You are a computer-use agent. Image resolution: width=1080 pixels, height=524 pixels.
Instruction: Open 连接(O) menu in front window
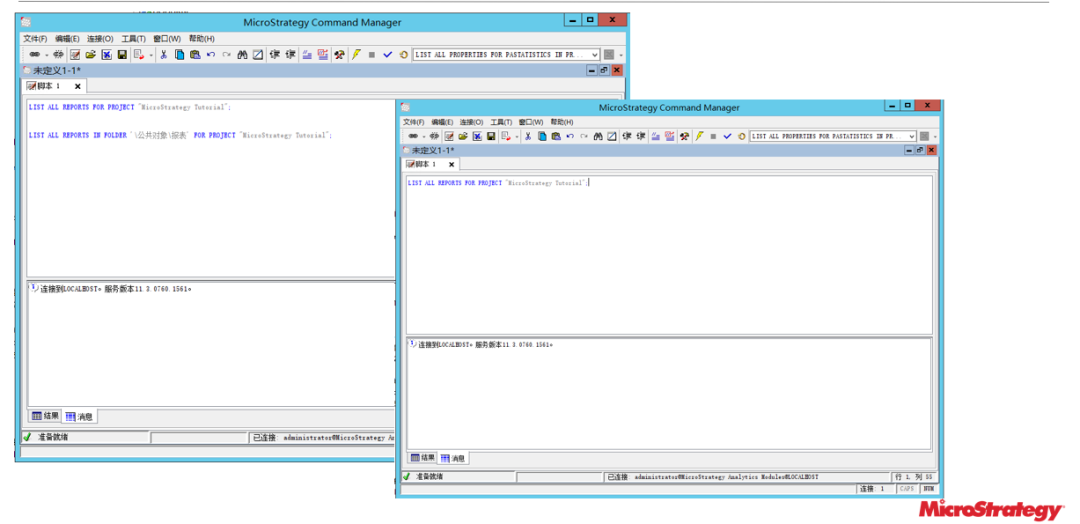pos(471,122)
